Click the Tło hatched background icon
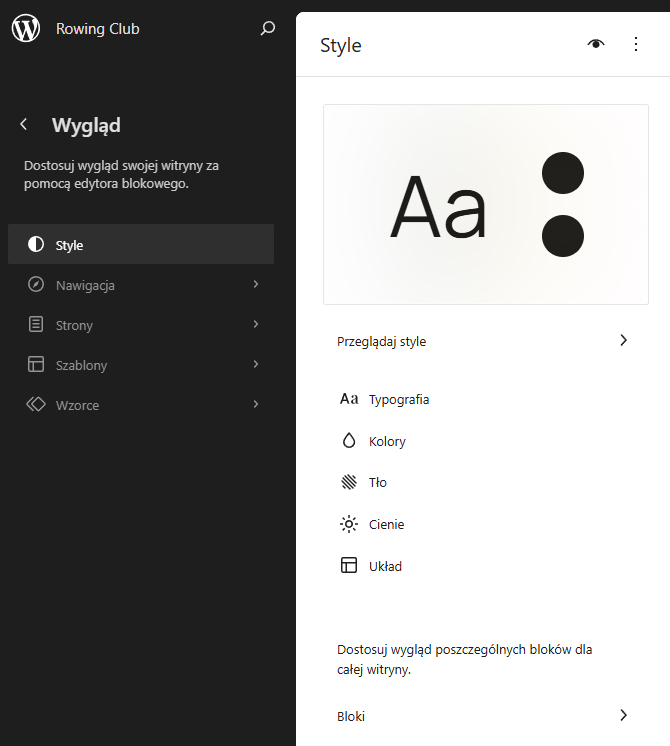Image resolution: width=670 pixels, height=746 pixels. point(349,482)
